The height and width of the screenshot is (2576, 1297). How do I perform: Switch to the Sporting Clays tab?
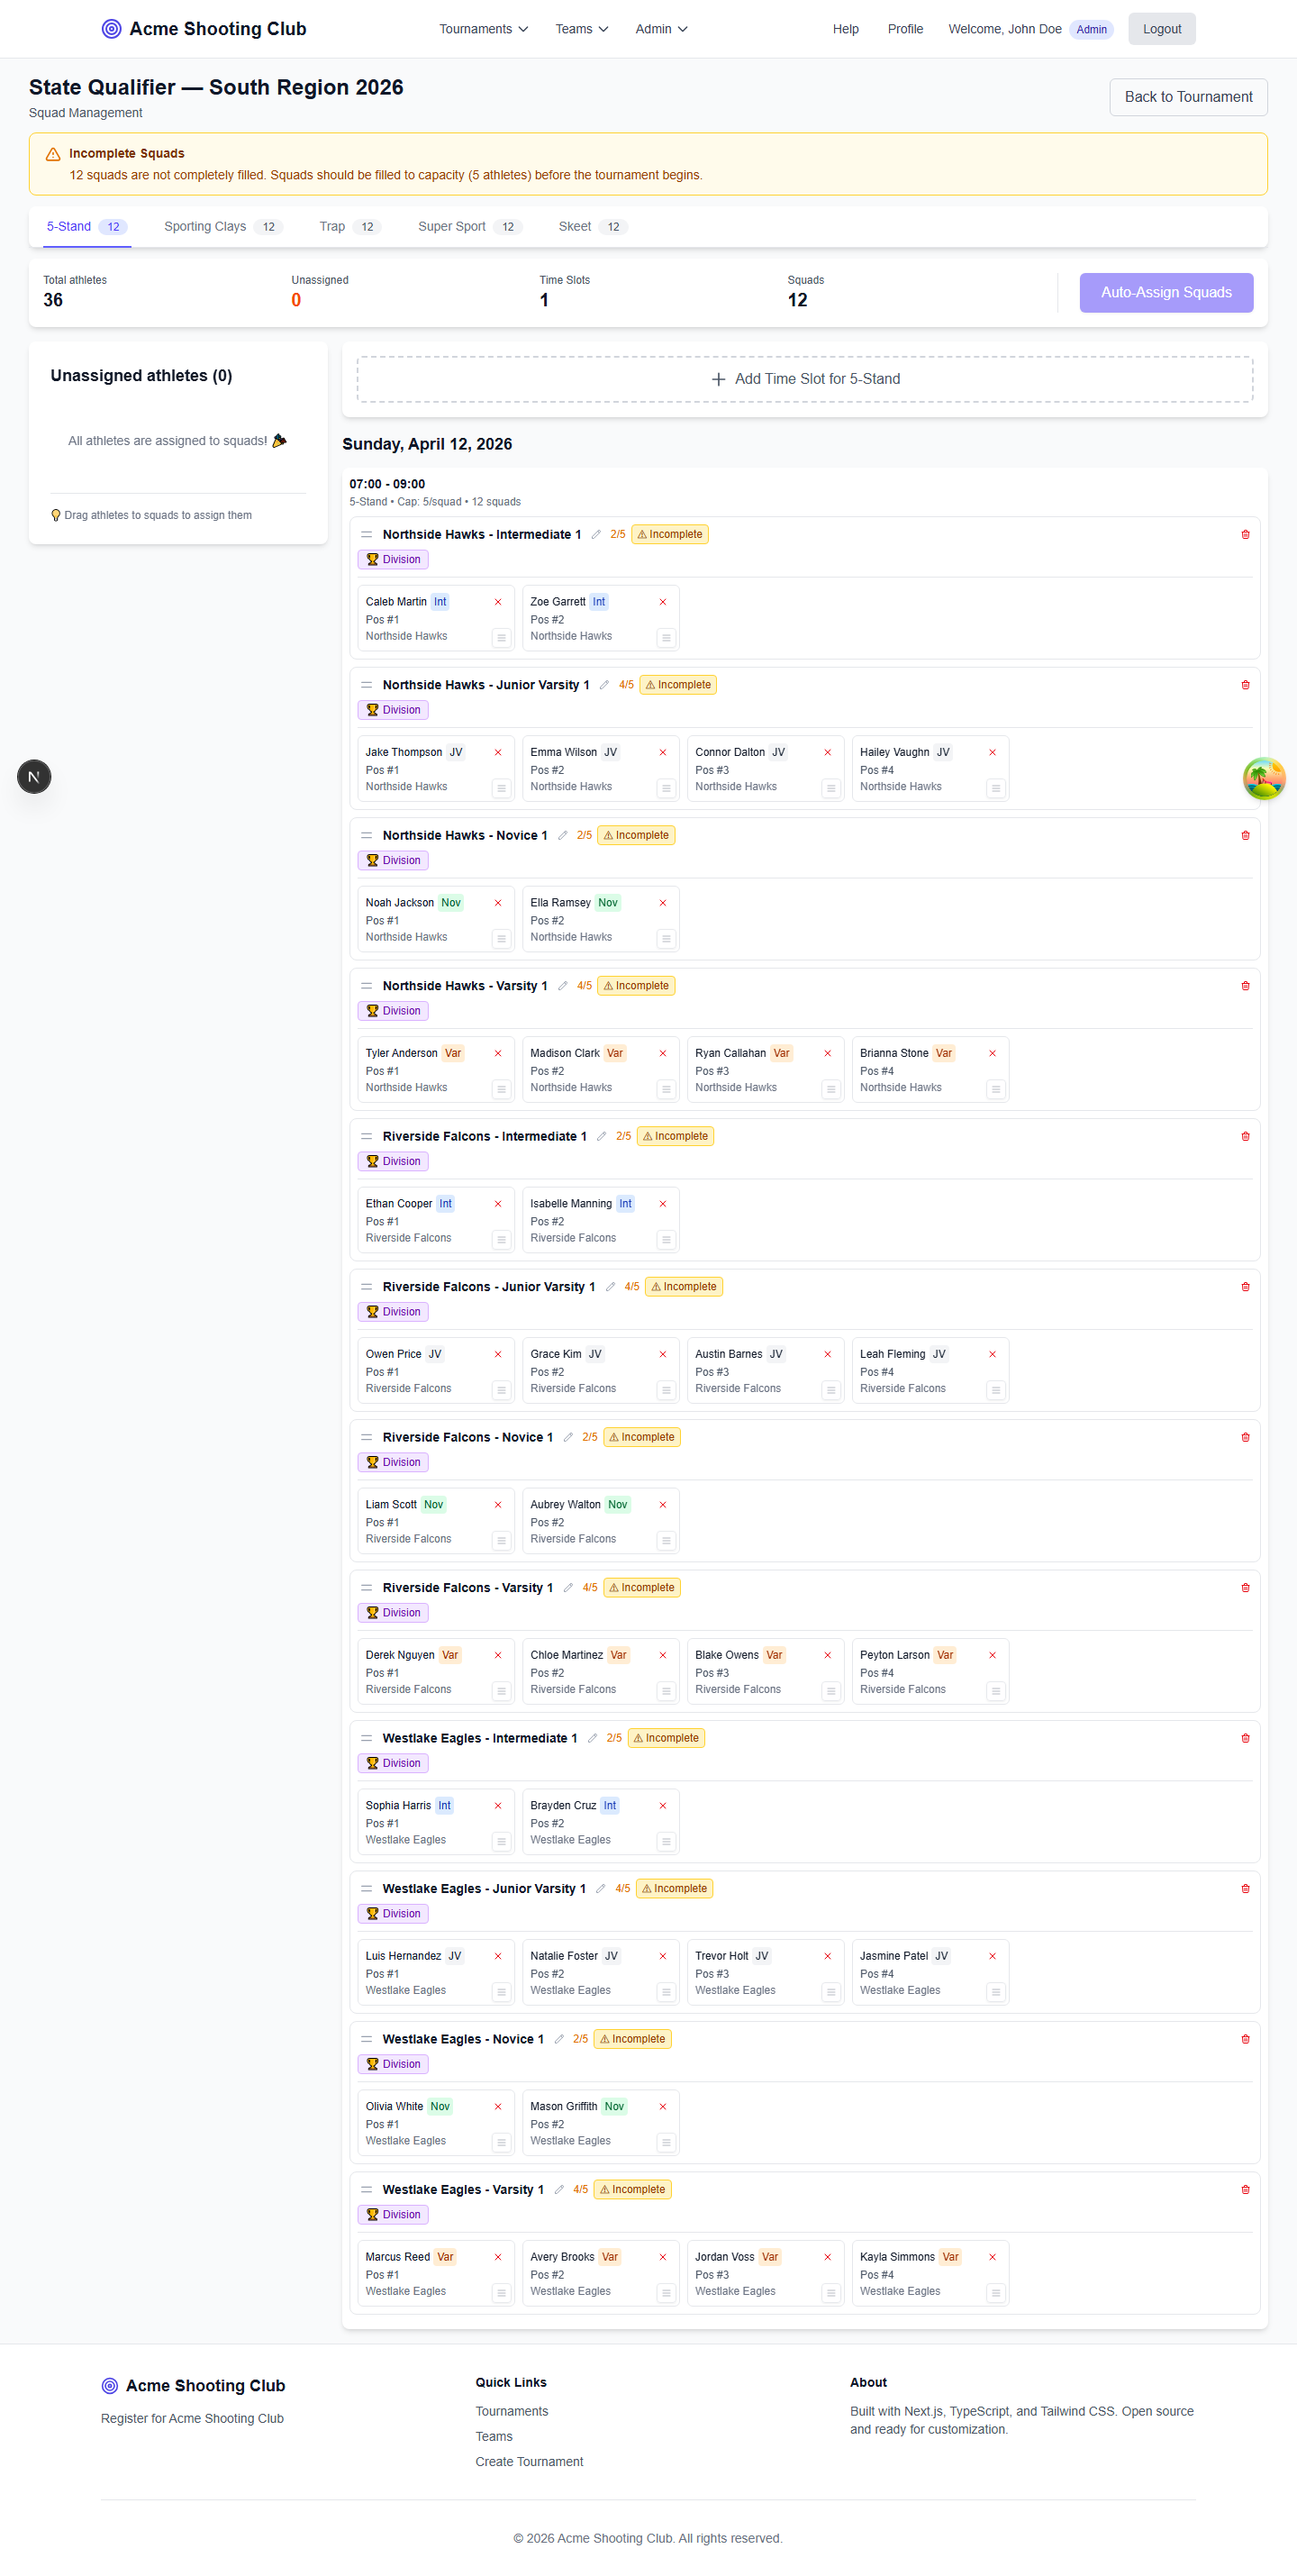(x=222, y=227)
